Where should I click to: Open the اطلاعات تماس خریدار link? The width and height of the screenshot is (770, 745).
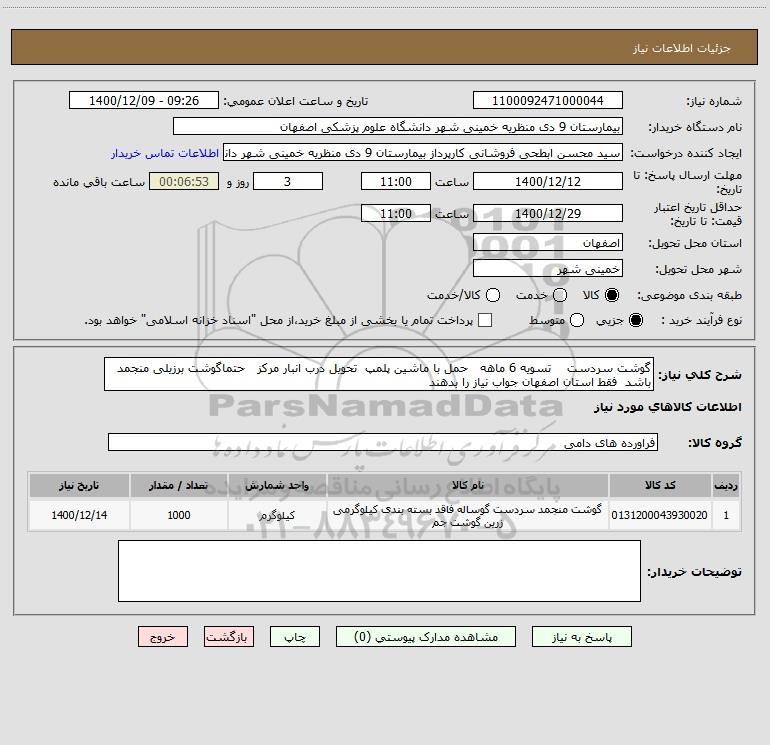pyautogui.click(x=165, y=153)
